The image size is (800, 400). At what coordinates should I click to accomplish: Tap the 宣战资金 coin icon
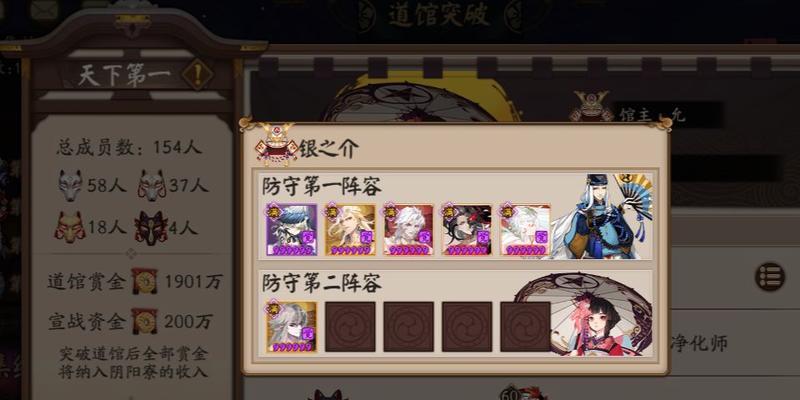144,321
